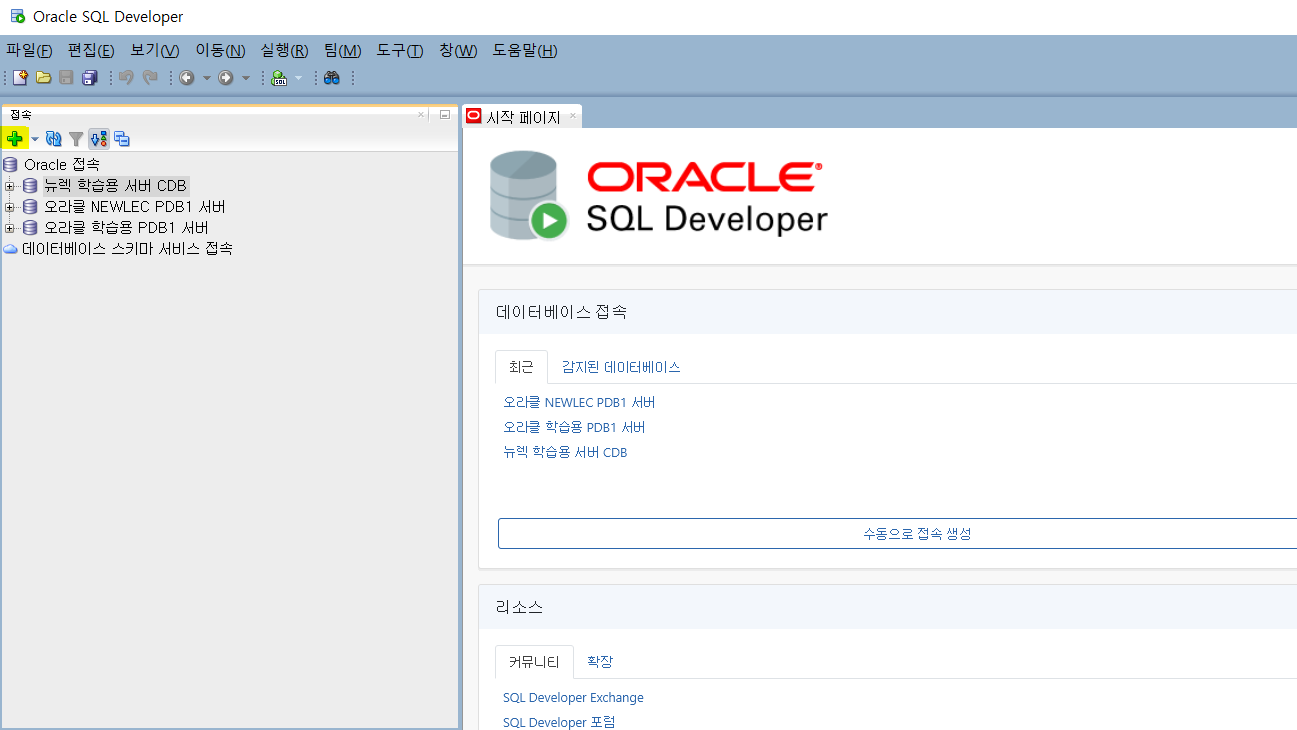This screenshot has height=730, width=1297.
Task: Click the funnel filter icon in connections panel
Action: coord(76,139)
